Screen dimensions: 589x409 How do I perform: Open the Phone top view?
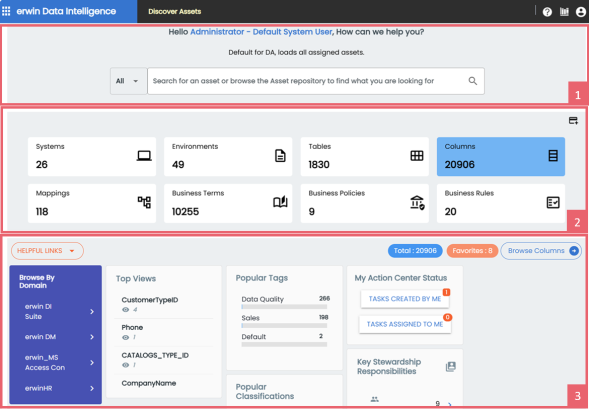click(x=132, y=328)
